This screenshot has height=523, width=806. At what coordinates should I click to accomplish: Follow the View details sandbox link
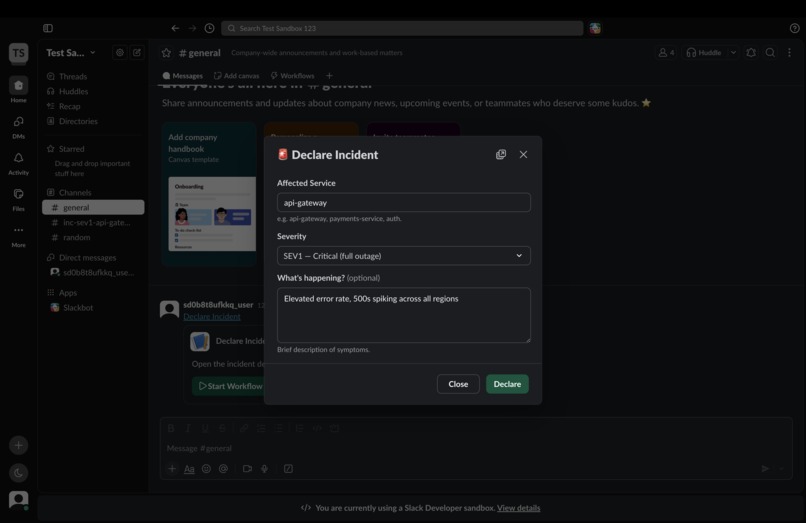point(519,508)
